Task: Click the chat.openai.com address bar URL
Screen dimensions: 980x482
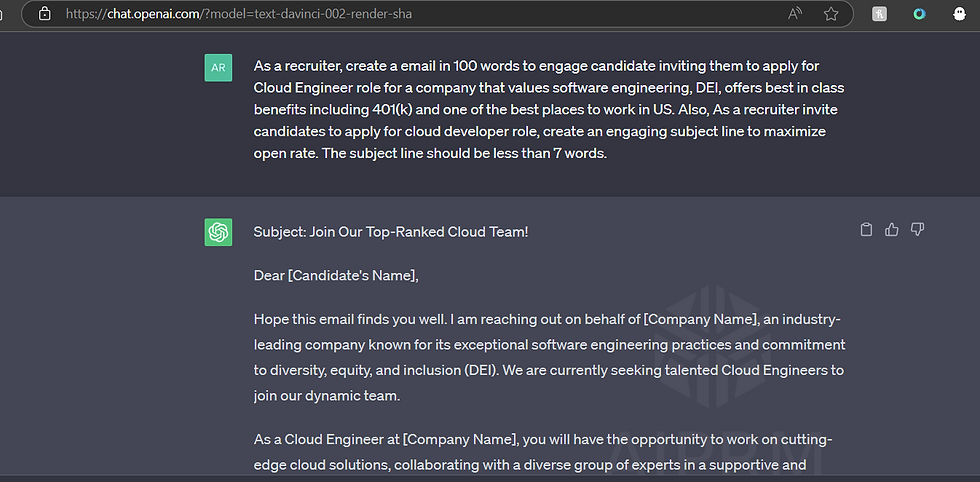Action: click(239, 14)
